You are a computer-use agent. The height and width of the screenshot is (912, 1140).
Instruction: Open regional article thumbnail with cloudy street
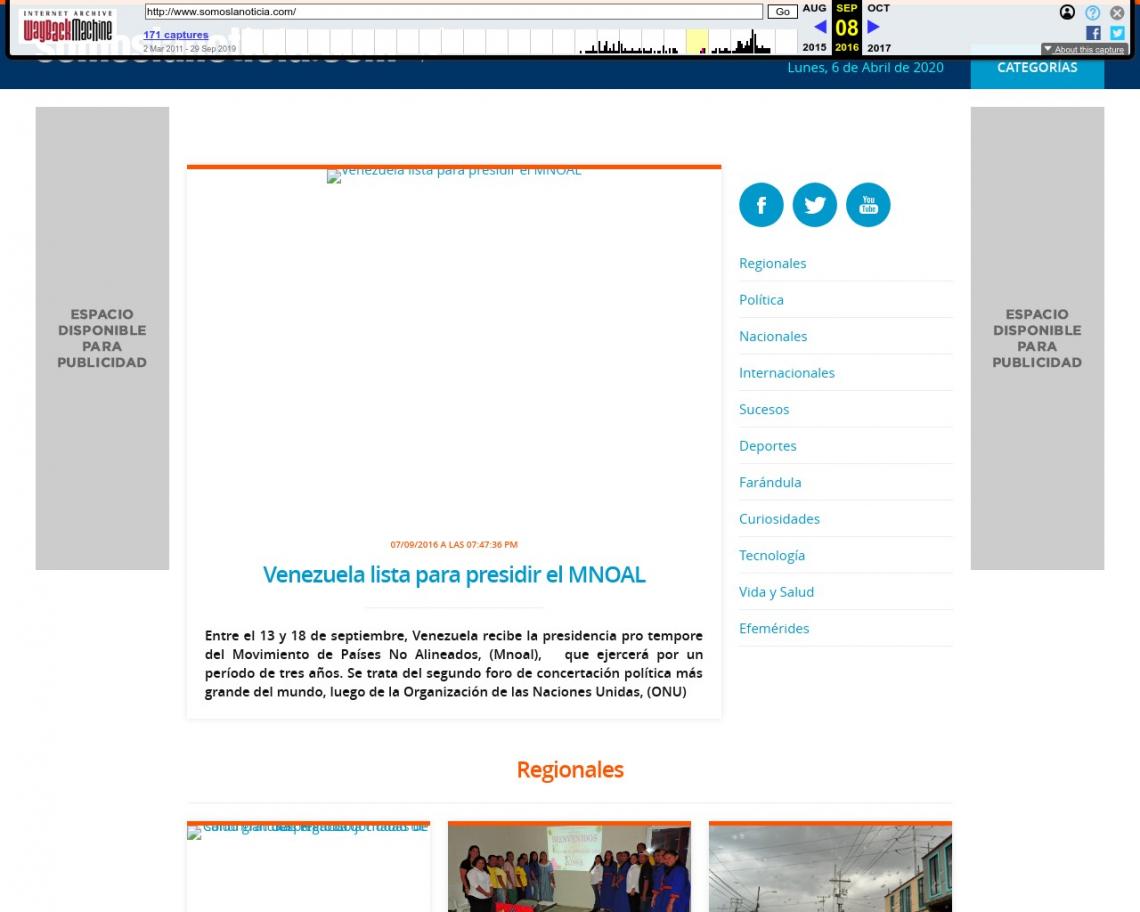(830, 868)
